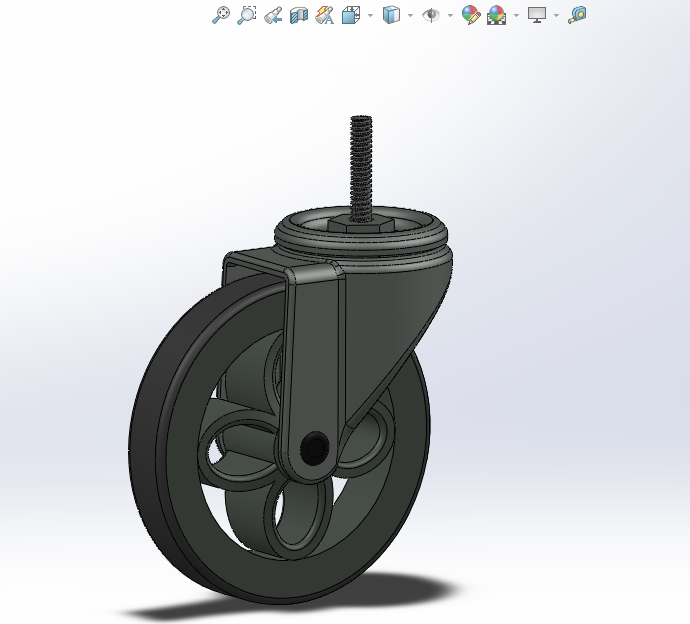Viewport: 690px width, 624px height.
Task: Open the Display Style dropdown arrow
Action: pyautogui.click(x=411, y=15)
